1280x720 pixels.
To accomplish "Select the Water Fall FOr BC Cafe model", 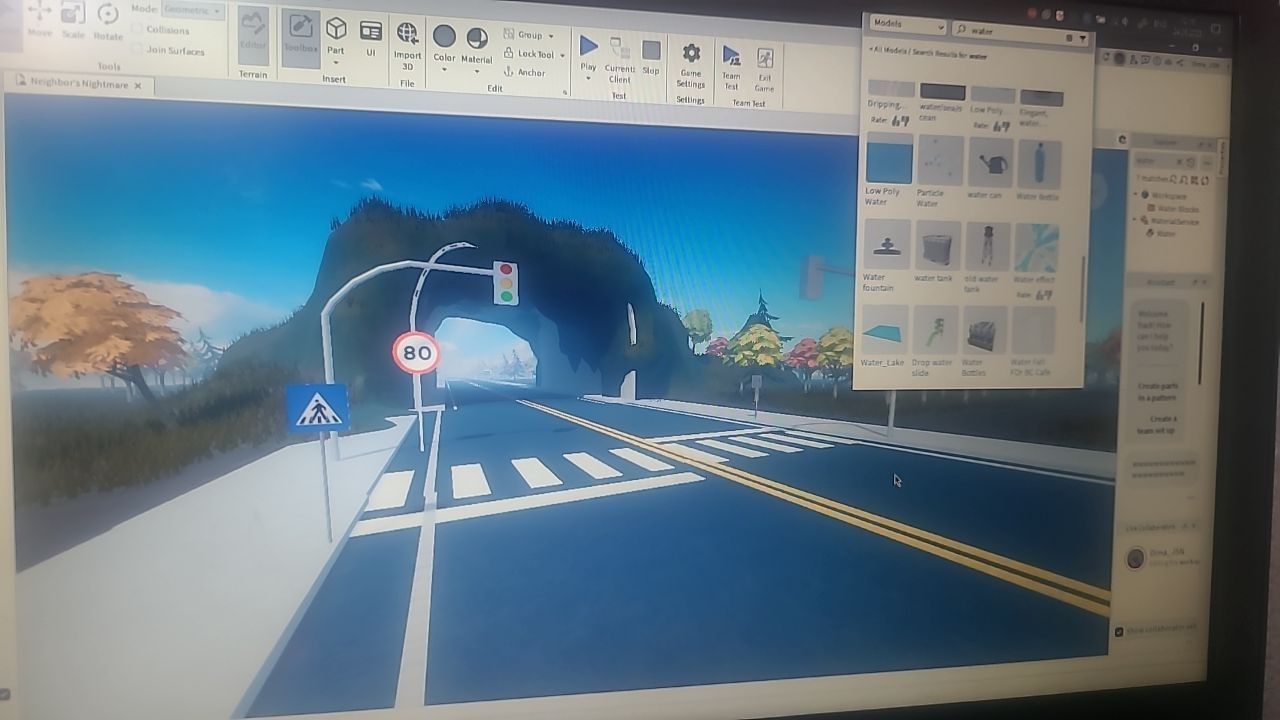I will [1033, 342].
